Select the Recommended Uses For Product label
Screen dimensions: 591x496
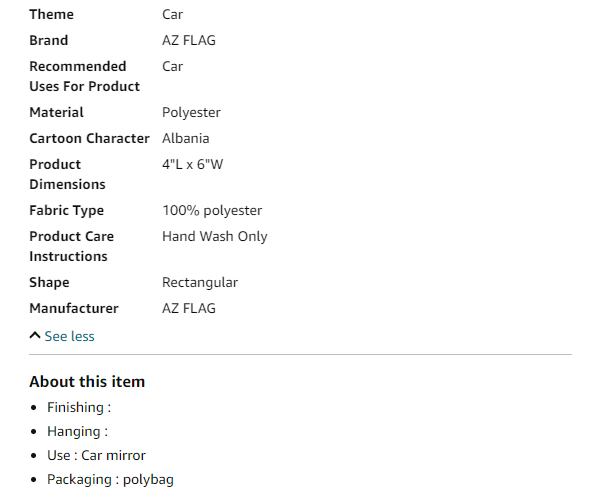(84, 76)
